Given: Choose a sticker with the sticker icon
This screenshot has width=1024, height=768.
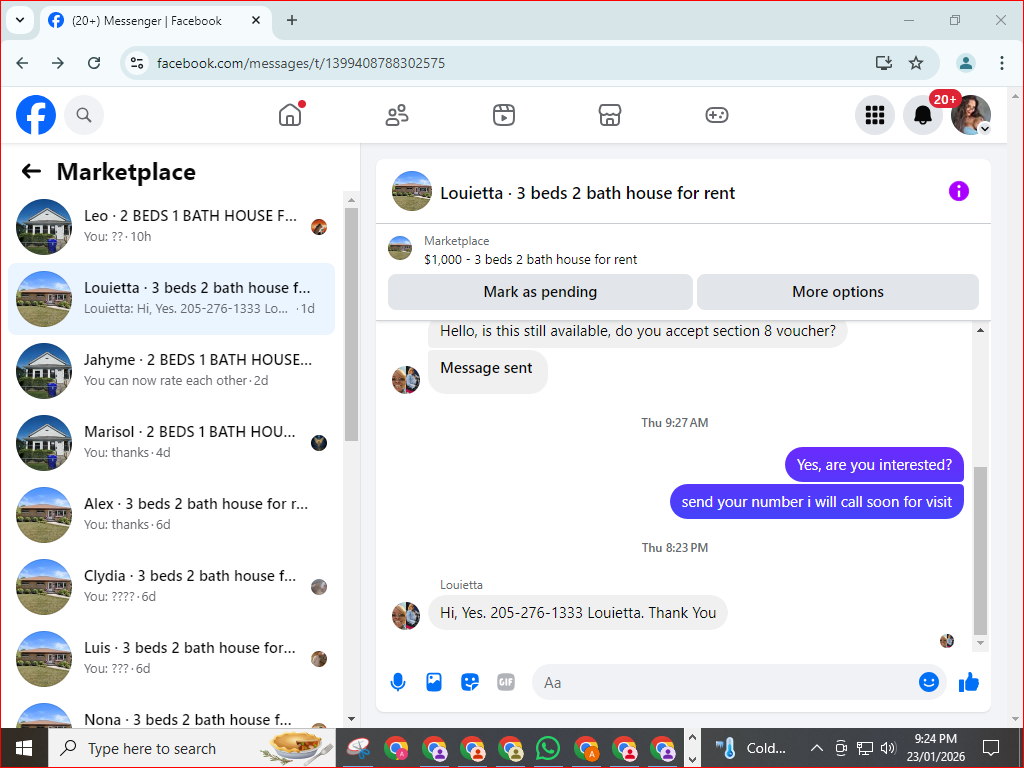Looking at the screenshot, I should [470, 682].
